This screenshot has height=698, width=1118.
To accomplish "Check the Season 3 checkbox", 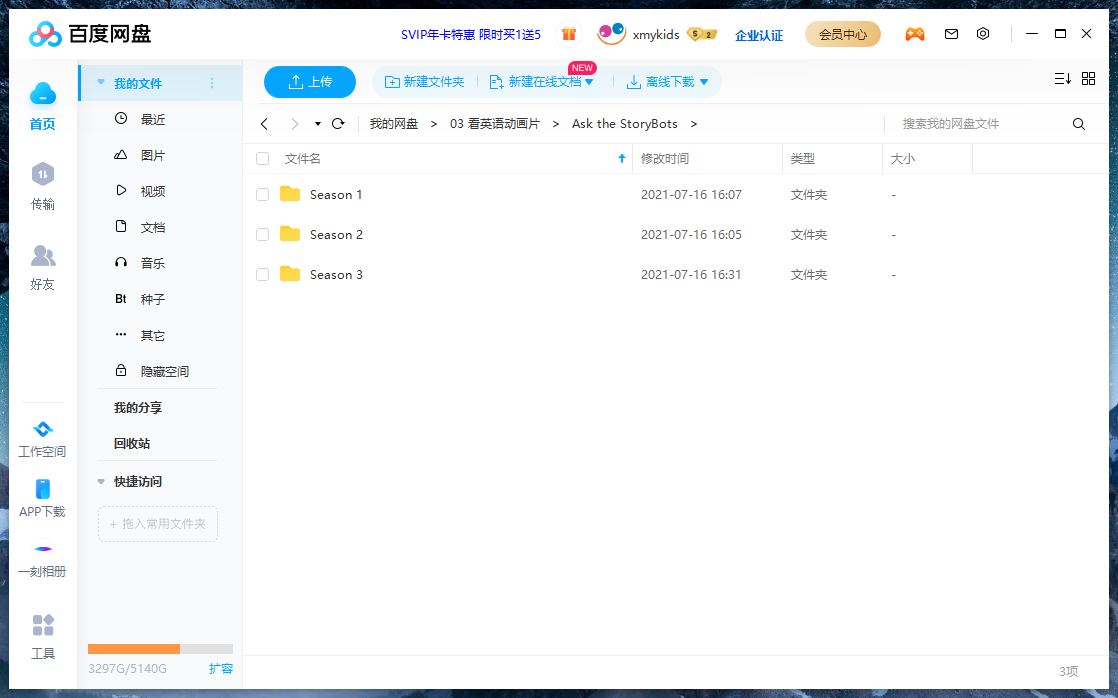I will point(262,274).
